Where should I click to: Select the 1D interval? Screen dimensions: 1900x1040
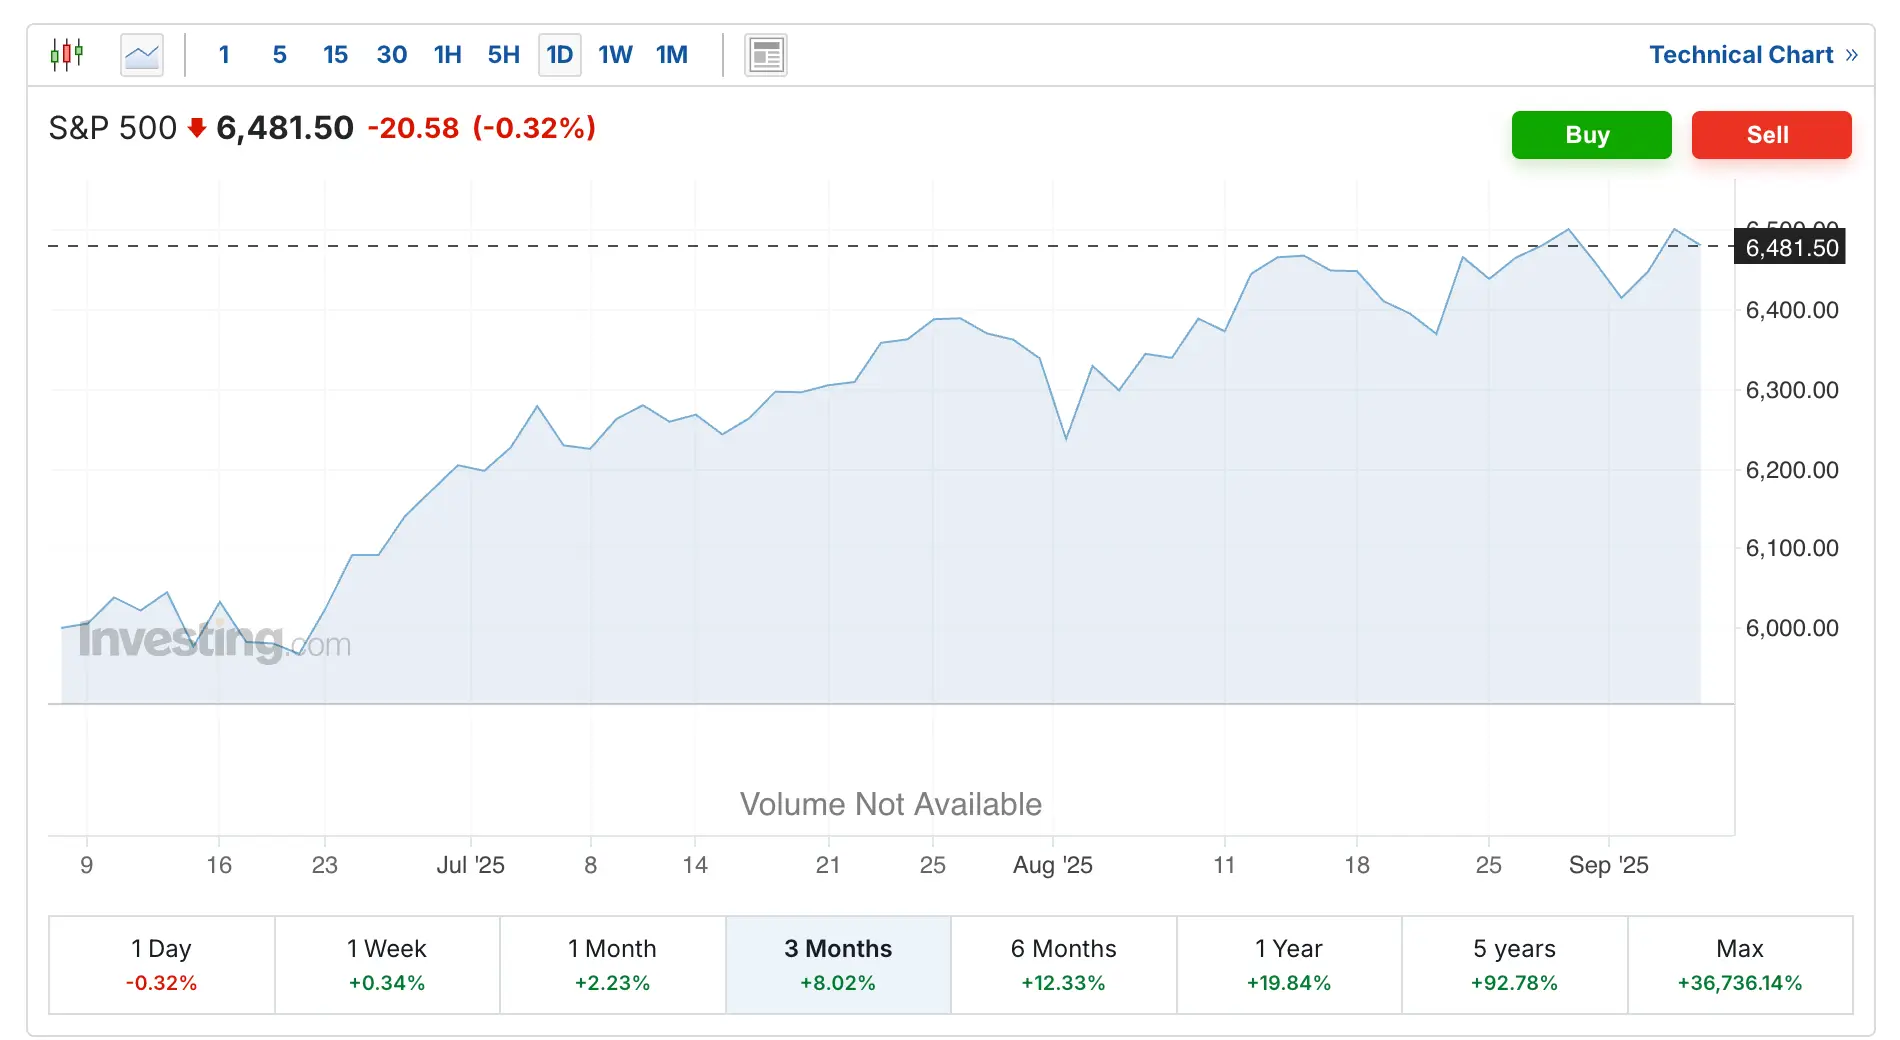[x=560, y=55]
